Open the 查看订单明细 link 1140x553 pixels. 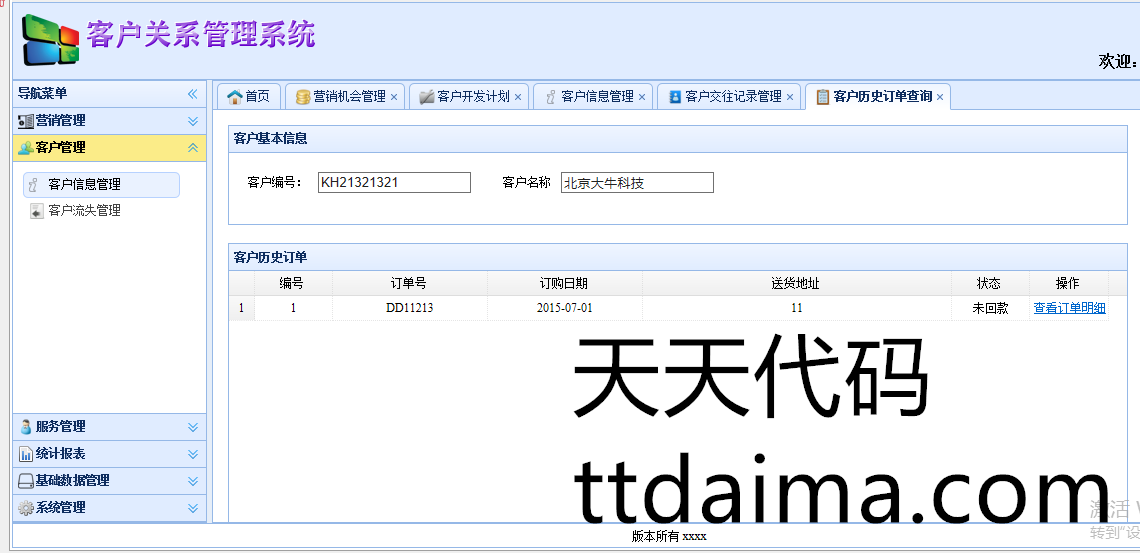click(x=1069, y=308)
